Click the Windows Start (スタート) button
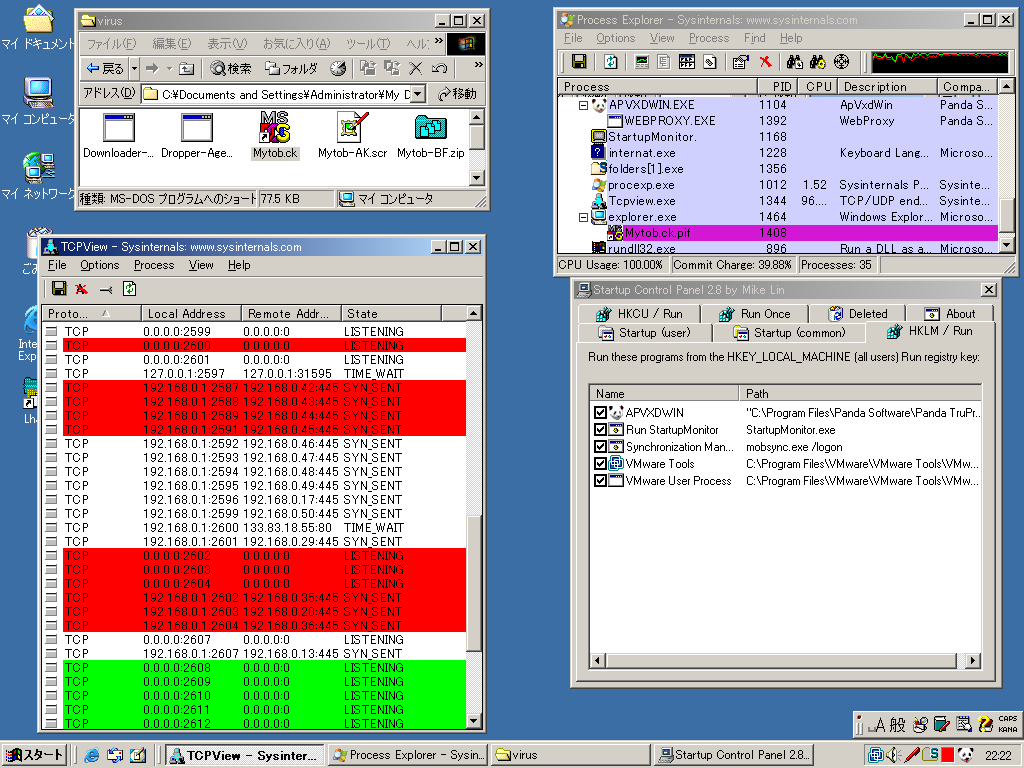The height and width of the screenshot is (768, 1024). 35,755
